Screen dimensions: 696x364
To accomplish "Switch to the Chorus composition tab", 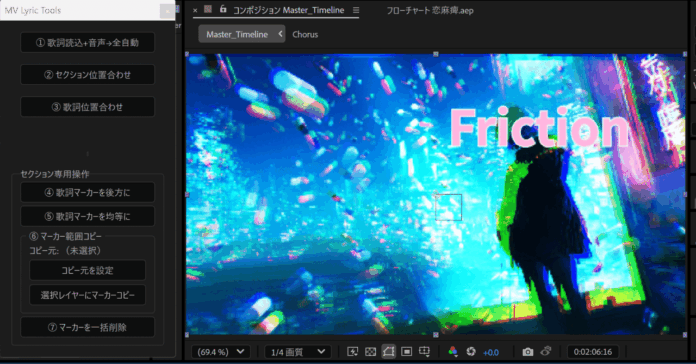I will [305, 34].
